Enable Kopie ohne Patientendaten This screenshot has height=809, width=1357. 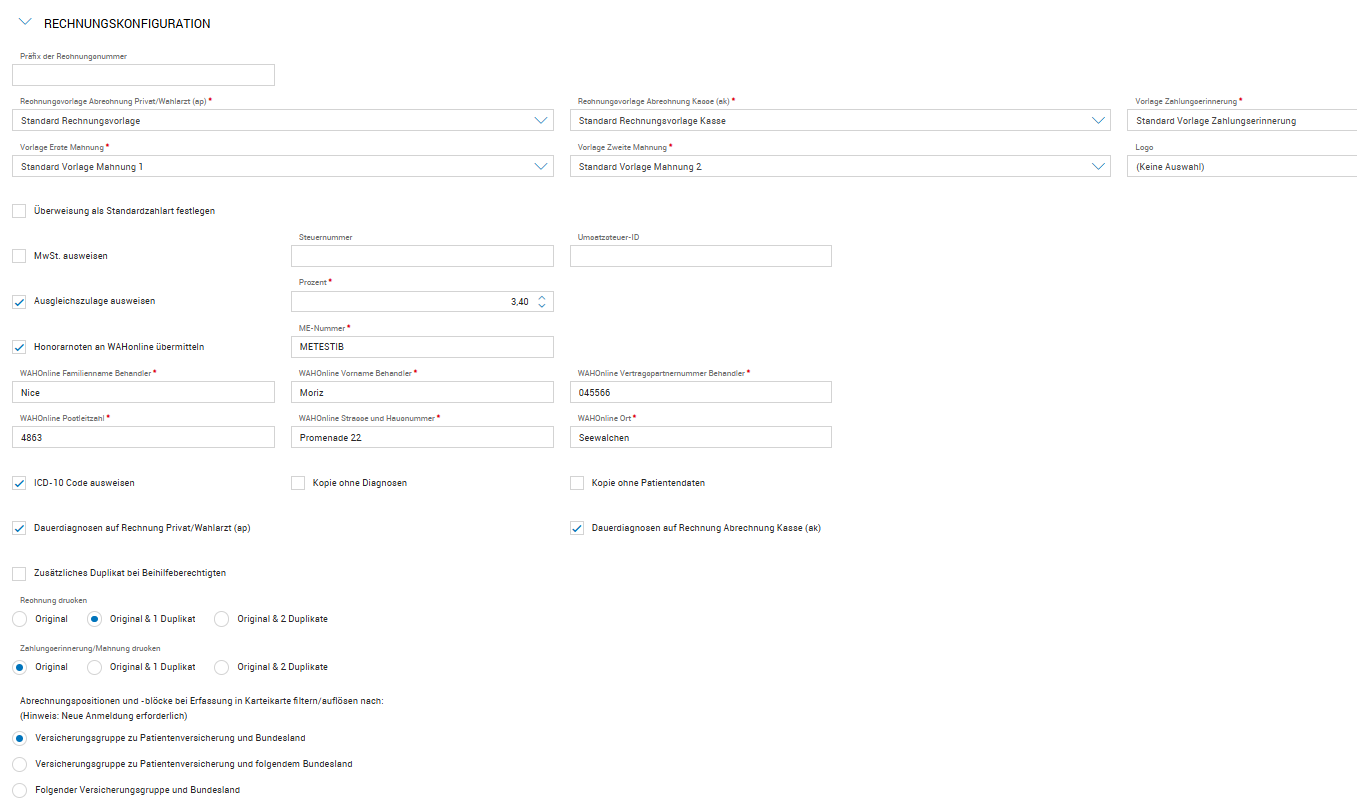coord(577,483)
